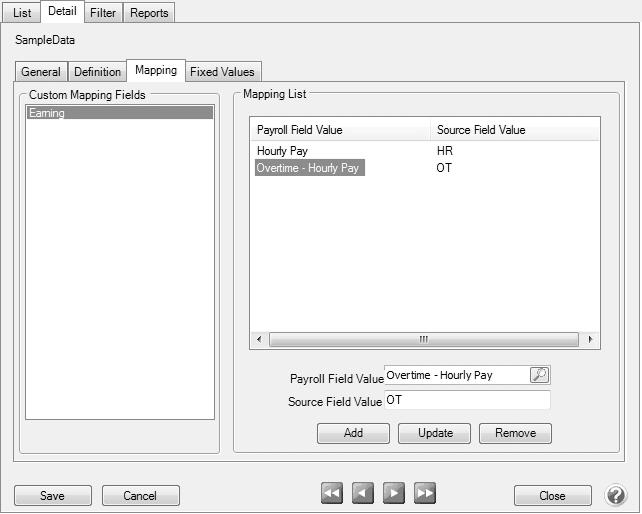Image resolution: width=642 pixels, height=514 pixels.
Task: Switch to the List tab
Action: click(22, 13)
